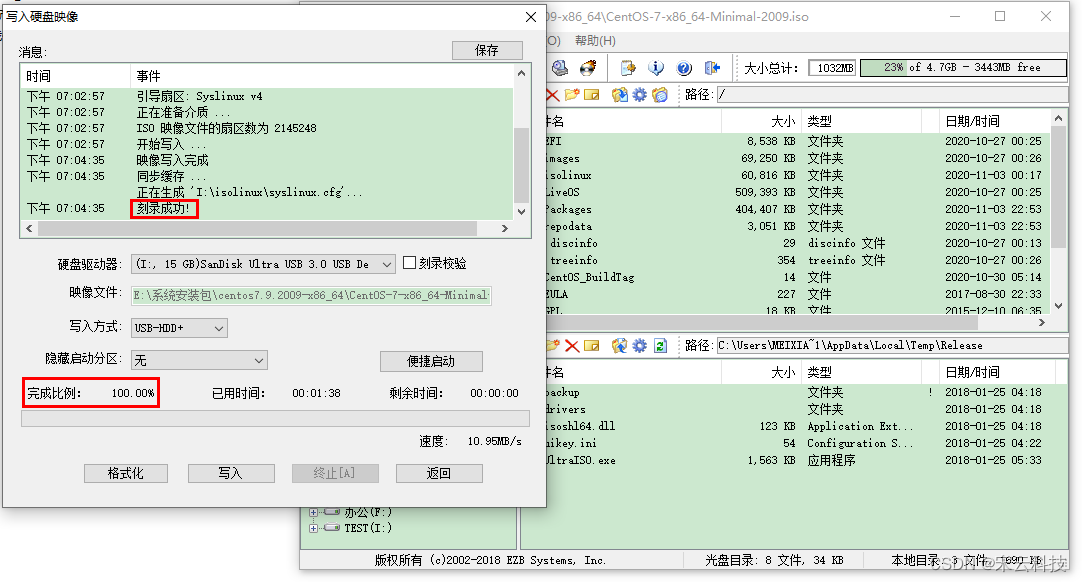The height and width of the screenshot is (582, 1082).
Task: Click the green refresh icon in local pane
Action: (x=660, y=345)
